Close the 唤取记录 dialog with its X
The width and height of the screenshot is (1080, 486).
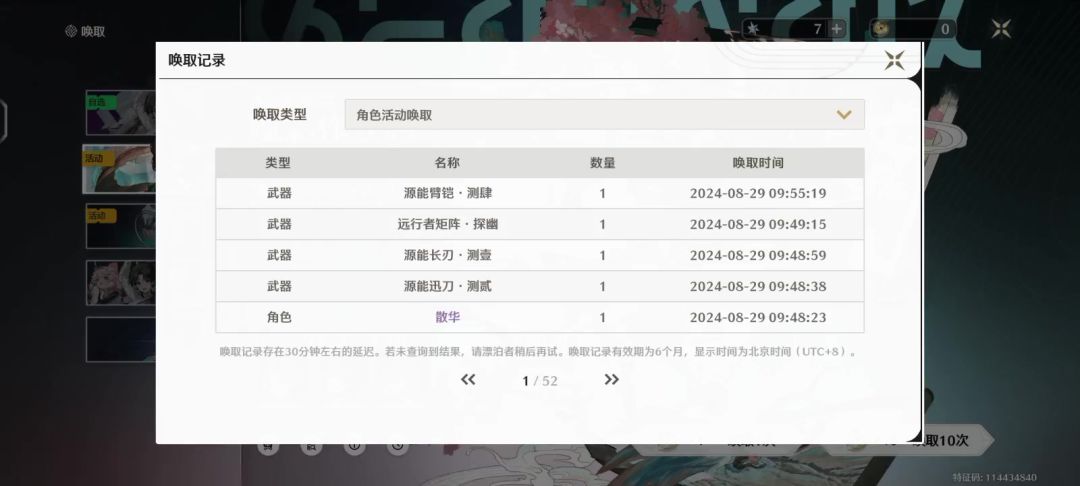coord(895,60)
